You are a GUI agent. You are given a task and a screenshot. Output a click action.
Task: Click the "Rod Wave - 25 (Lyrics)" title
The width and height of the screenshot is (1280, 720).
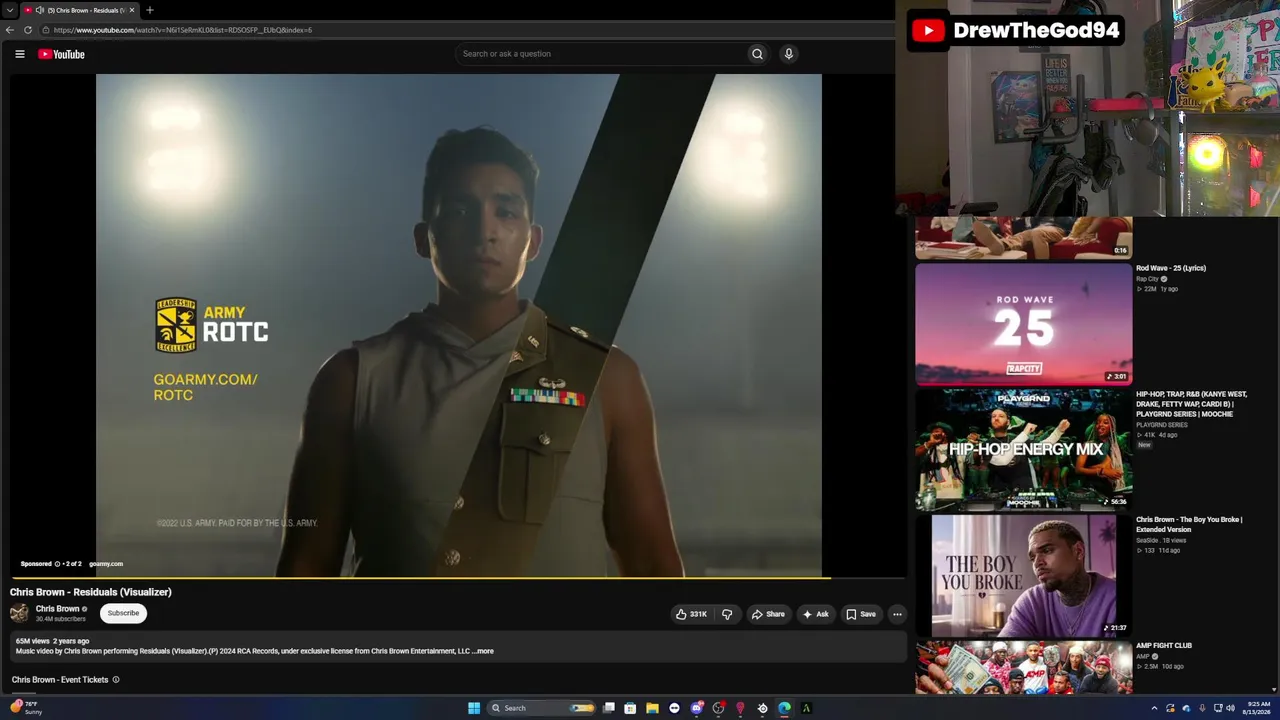pyautogui.click(x=1171, y=268)
